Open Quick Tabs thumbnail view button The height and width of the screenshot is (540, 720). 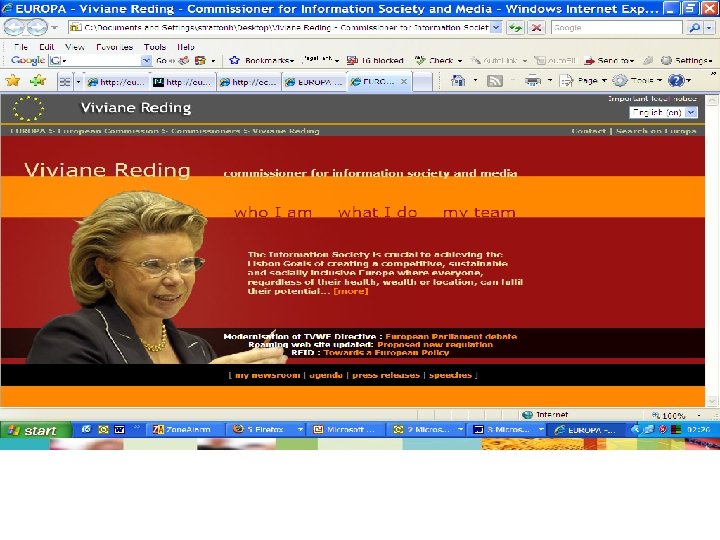tap(65, 82)
